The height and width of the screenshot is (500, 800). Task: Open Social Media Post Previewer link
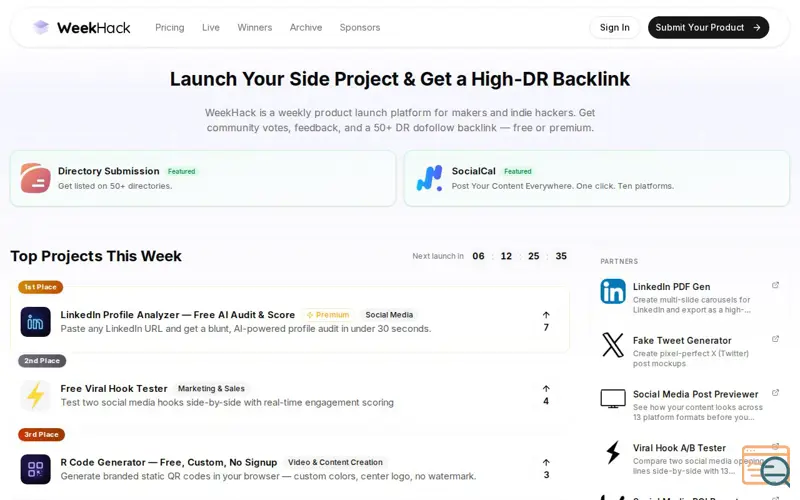pyautogui.click(x=695, y=394)
